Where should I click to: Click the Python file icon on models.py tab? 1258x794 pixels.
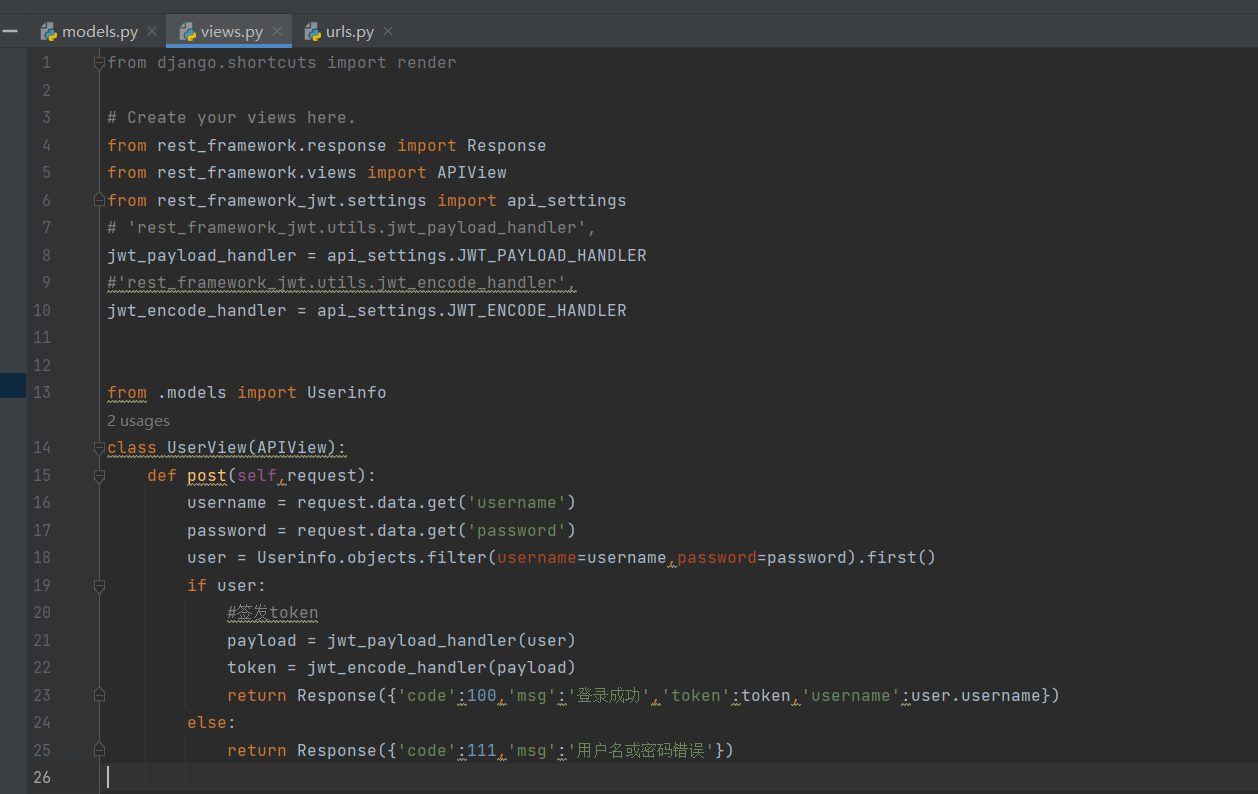(48, 31)
